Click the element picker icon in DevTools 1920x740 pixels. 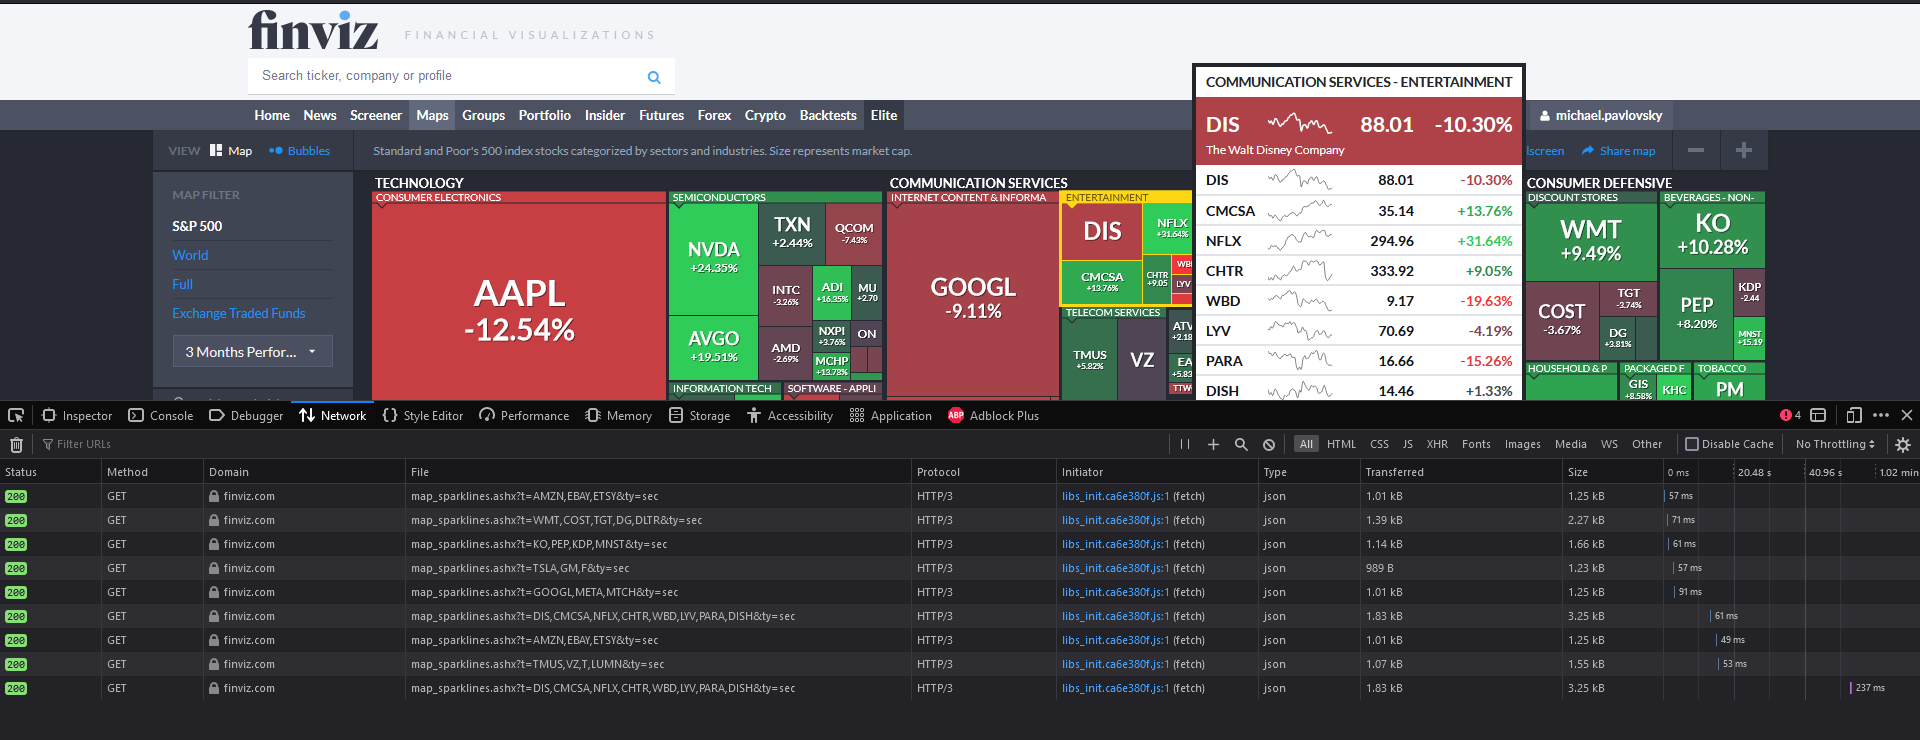pos(16,415)
